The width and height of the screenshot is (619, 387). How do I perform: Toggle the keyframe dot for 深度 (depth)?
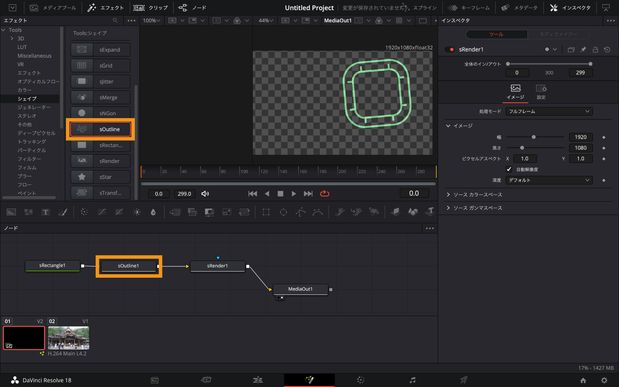coord(604,180)
